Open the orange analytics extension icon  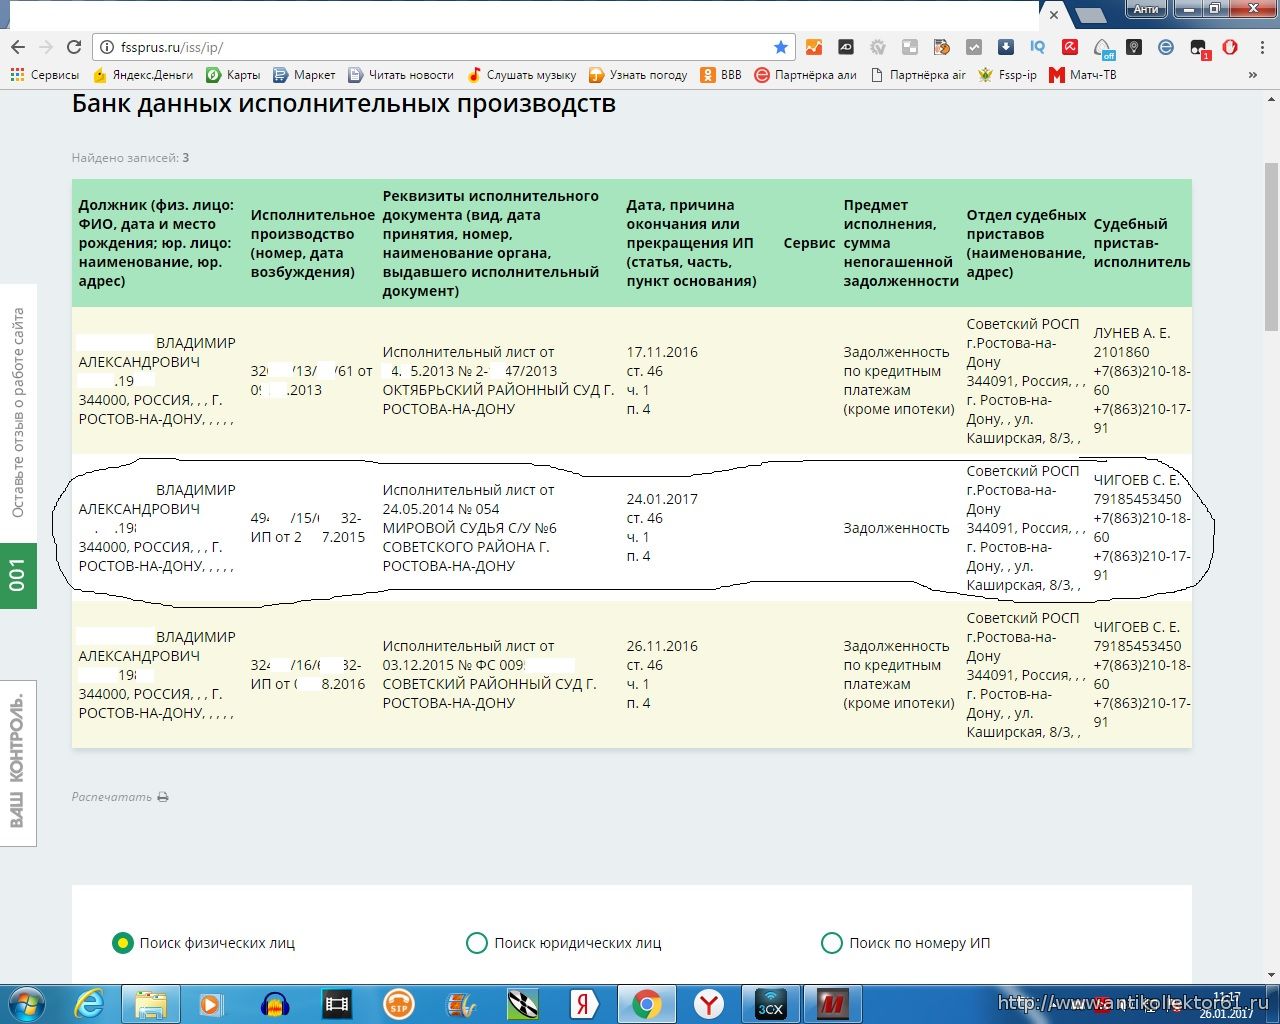click(814, 47)
